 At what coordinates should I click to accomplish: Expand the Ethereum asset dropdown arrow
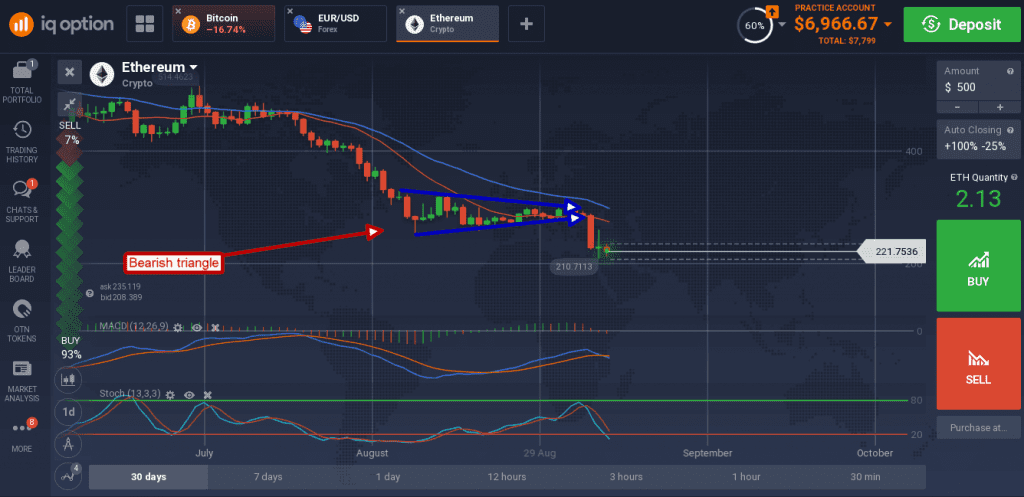click(x=194, y=67)
